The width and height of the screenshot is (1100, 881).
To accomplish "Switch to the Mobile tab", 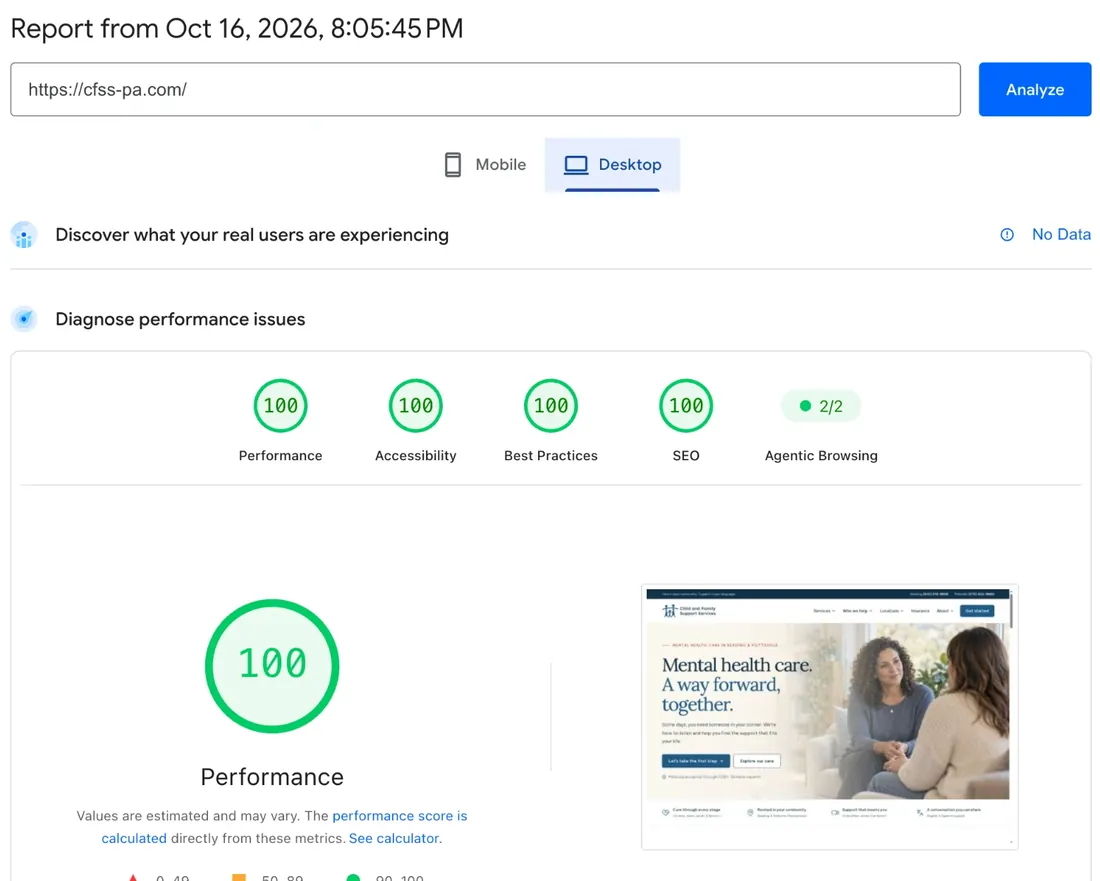I will coord(485,164).
